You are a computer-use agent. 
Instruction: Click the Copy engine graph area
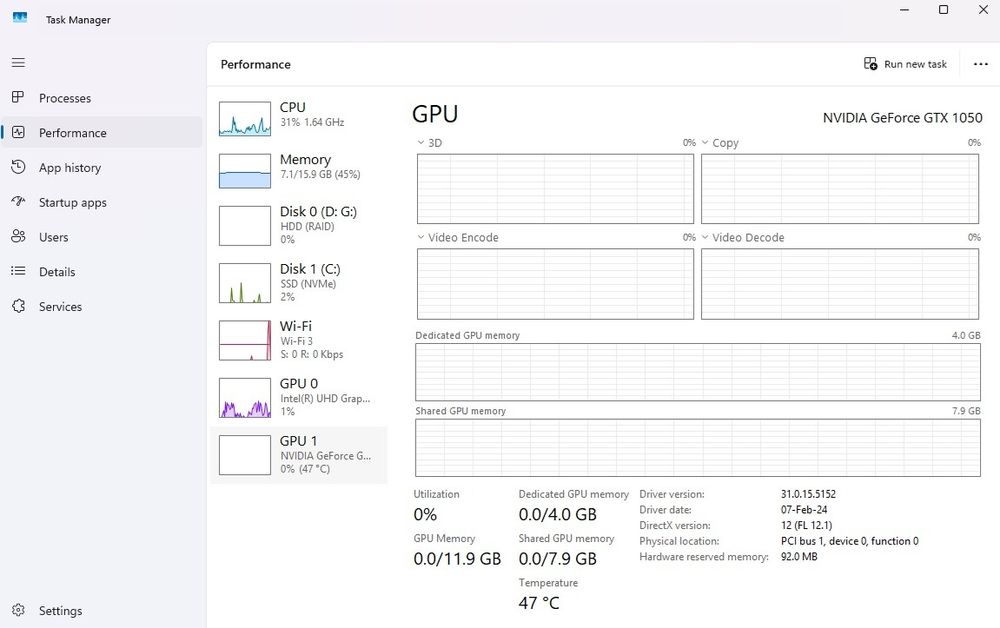click(840, 189)
